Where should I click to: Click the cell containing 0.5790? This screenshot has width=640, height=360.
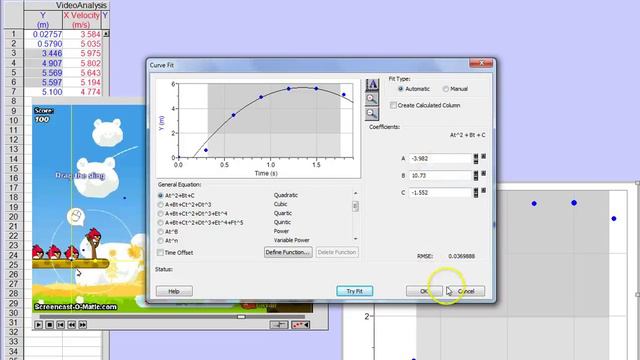pos(43,44)
